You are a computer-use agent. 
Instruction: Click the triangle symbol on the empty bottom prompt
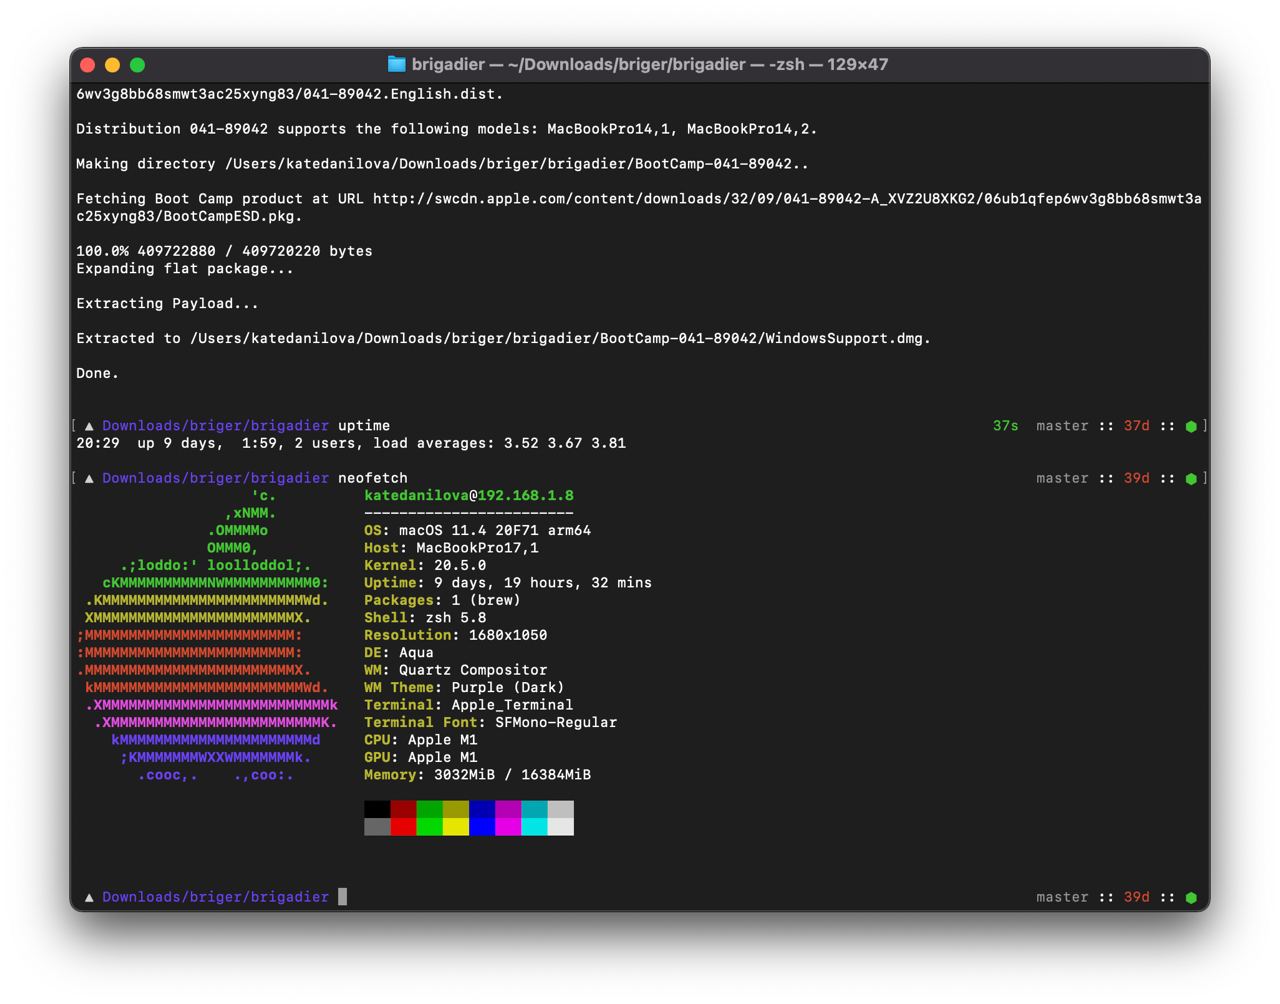(x=89, y=897)
